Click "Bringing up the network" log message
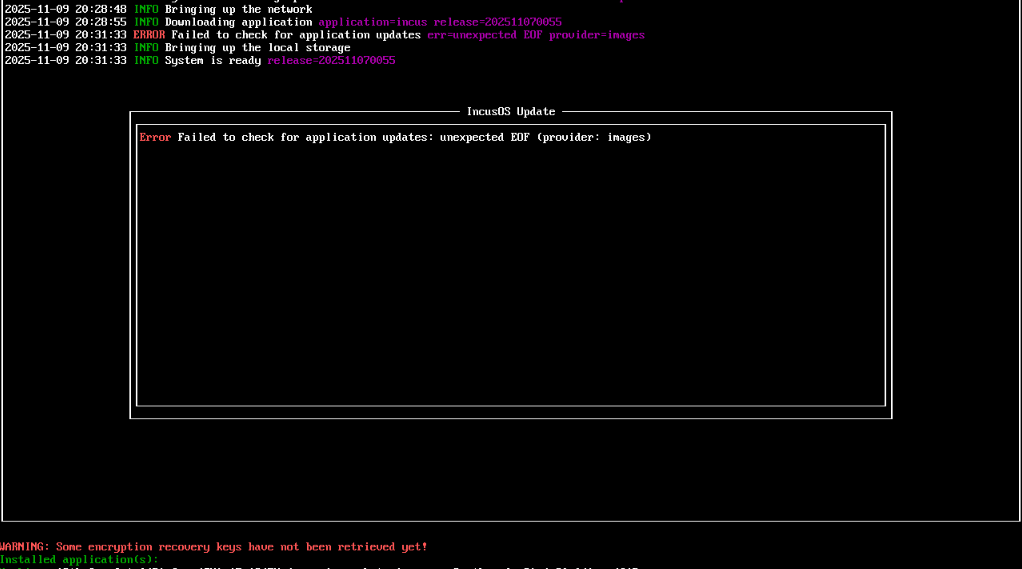 tap(238, 9)
